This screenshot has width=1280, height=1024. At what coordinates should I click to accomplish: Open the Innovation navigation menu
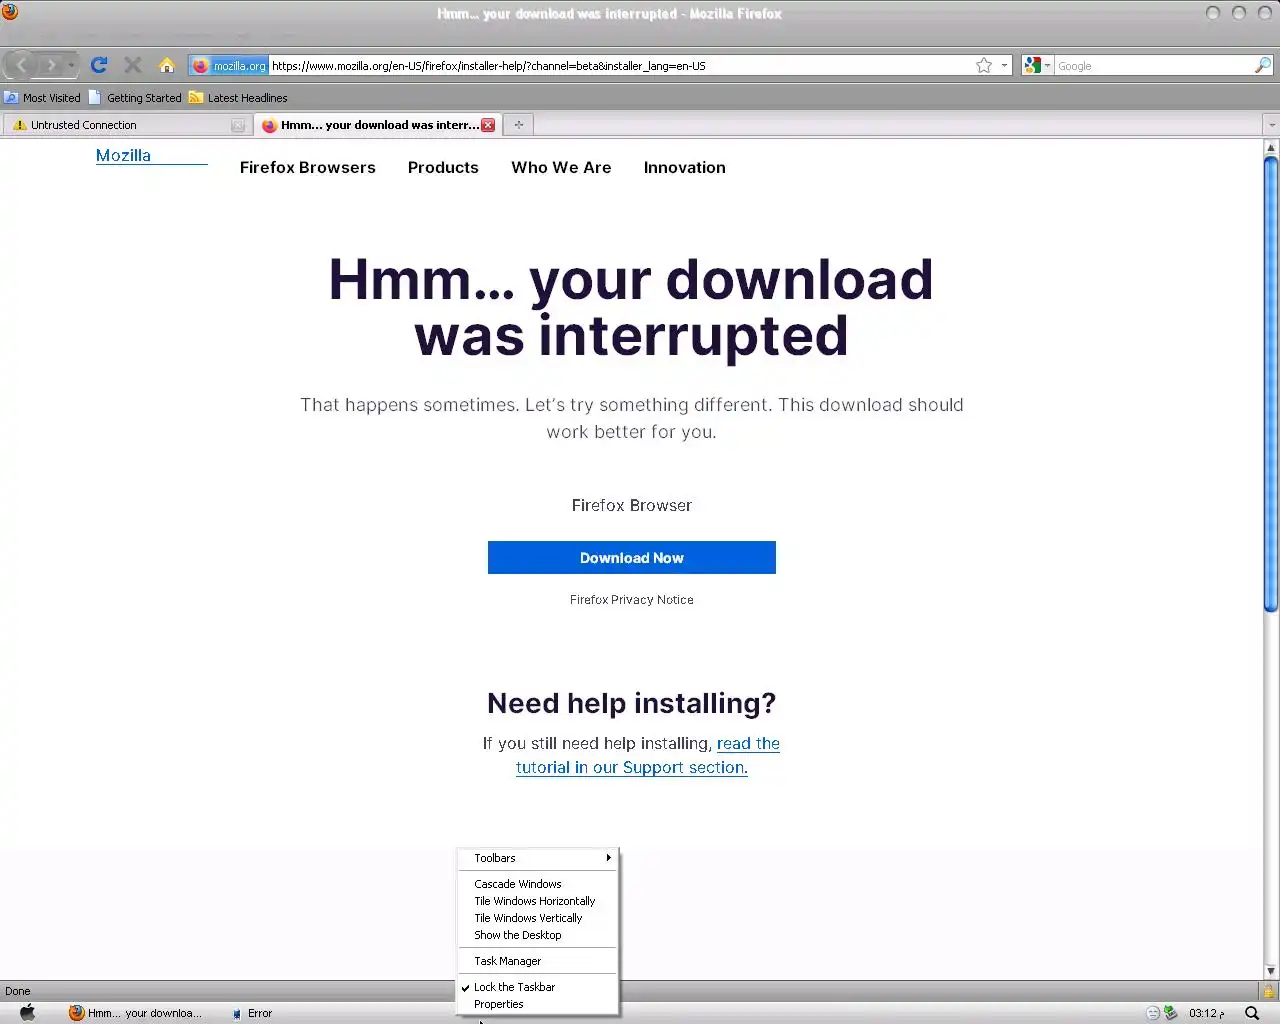pyautogui.click(x=685, y=167)
